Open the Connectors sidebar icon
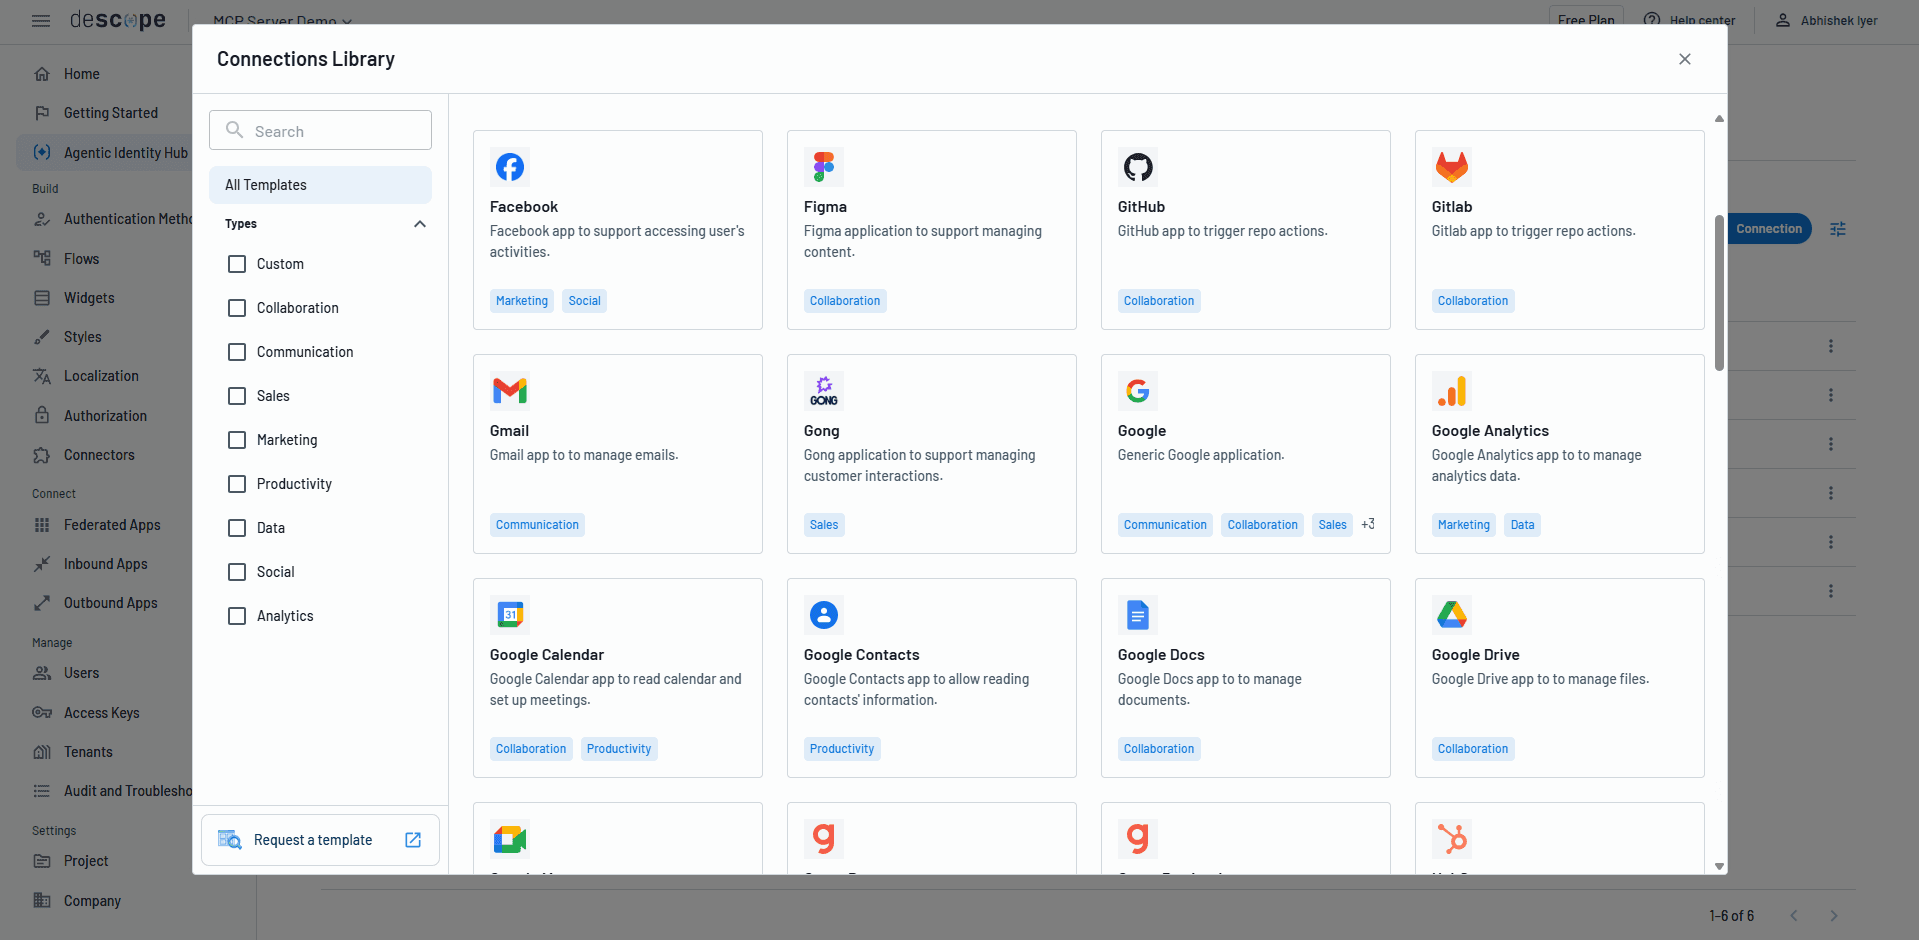This screenshot has height=940, width=1919. point(41,455)
